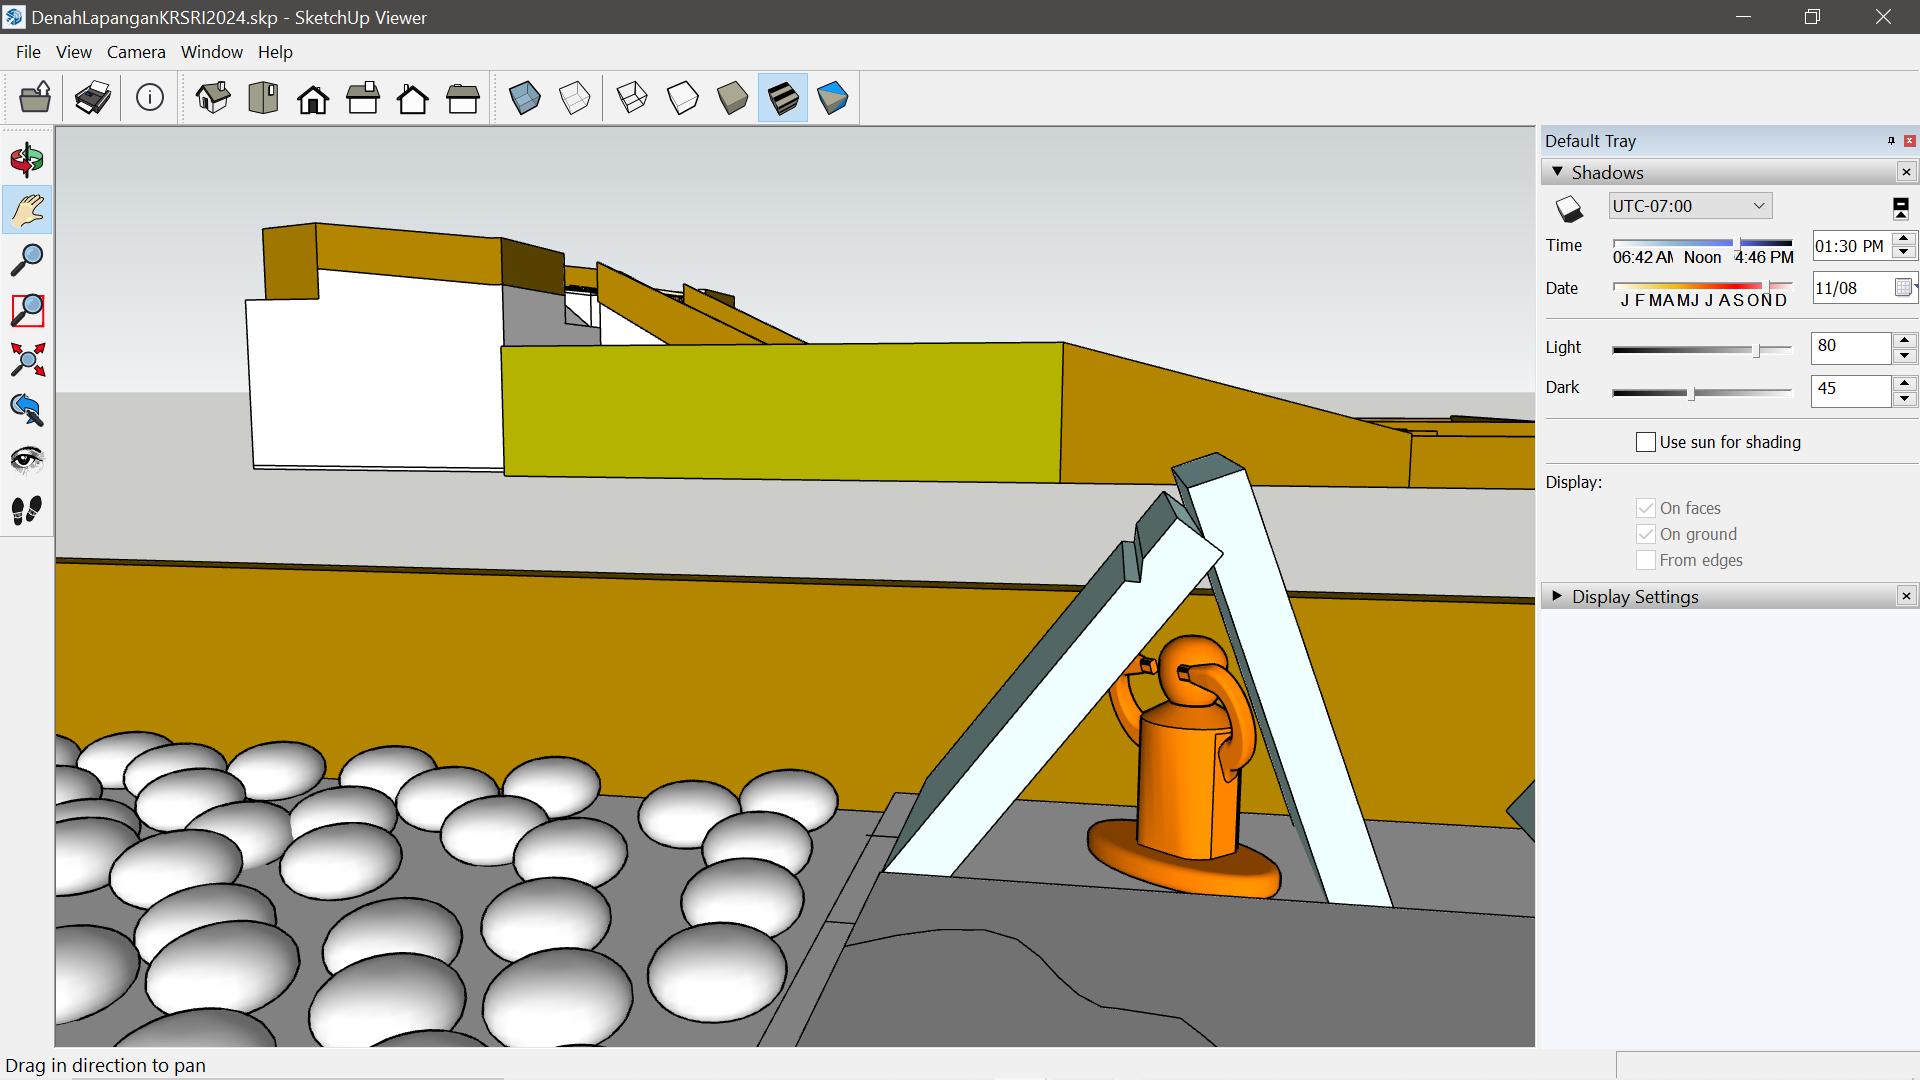Decrease the Dark value stepper
Image resolution: width=1920 pixels, height=1080 pixels.
point(1904,398)
